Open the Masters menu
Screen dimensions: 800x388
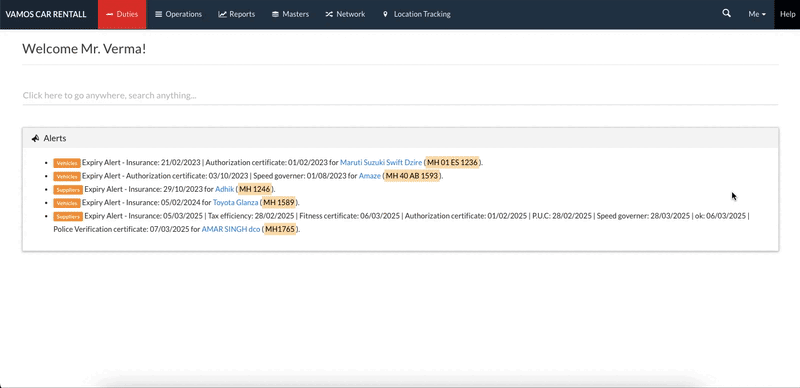point(290,14)
